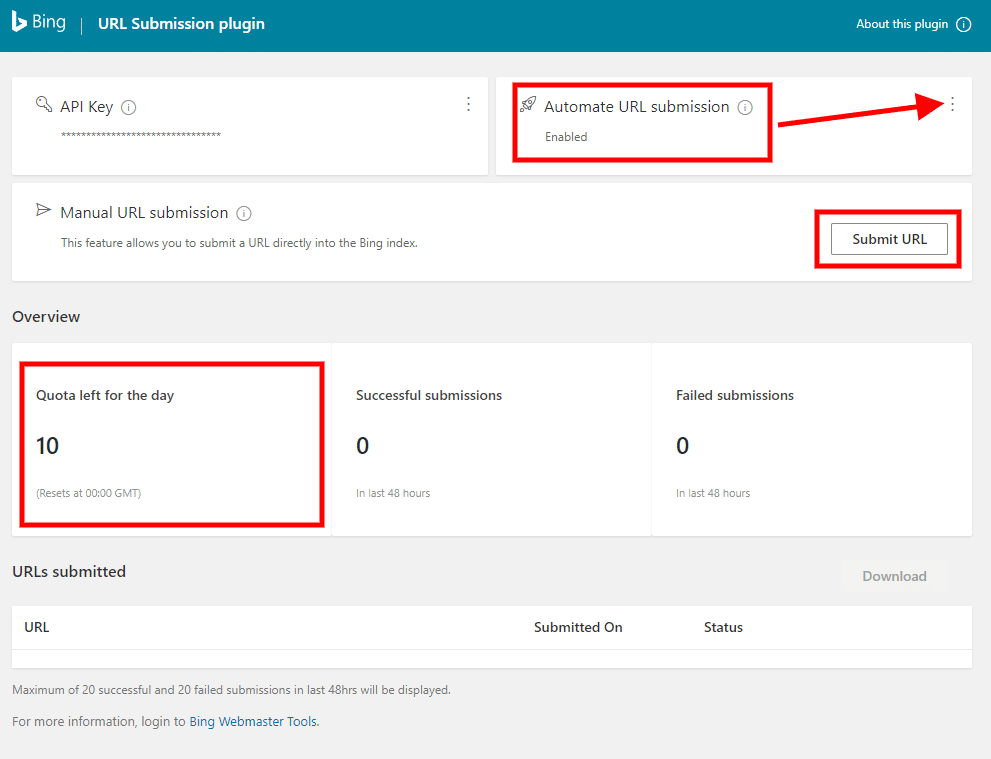991x759 pixels.
Task: Open API Key options three-dot menu
Action: click(x=468, y=104)
